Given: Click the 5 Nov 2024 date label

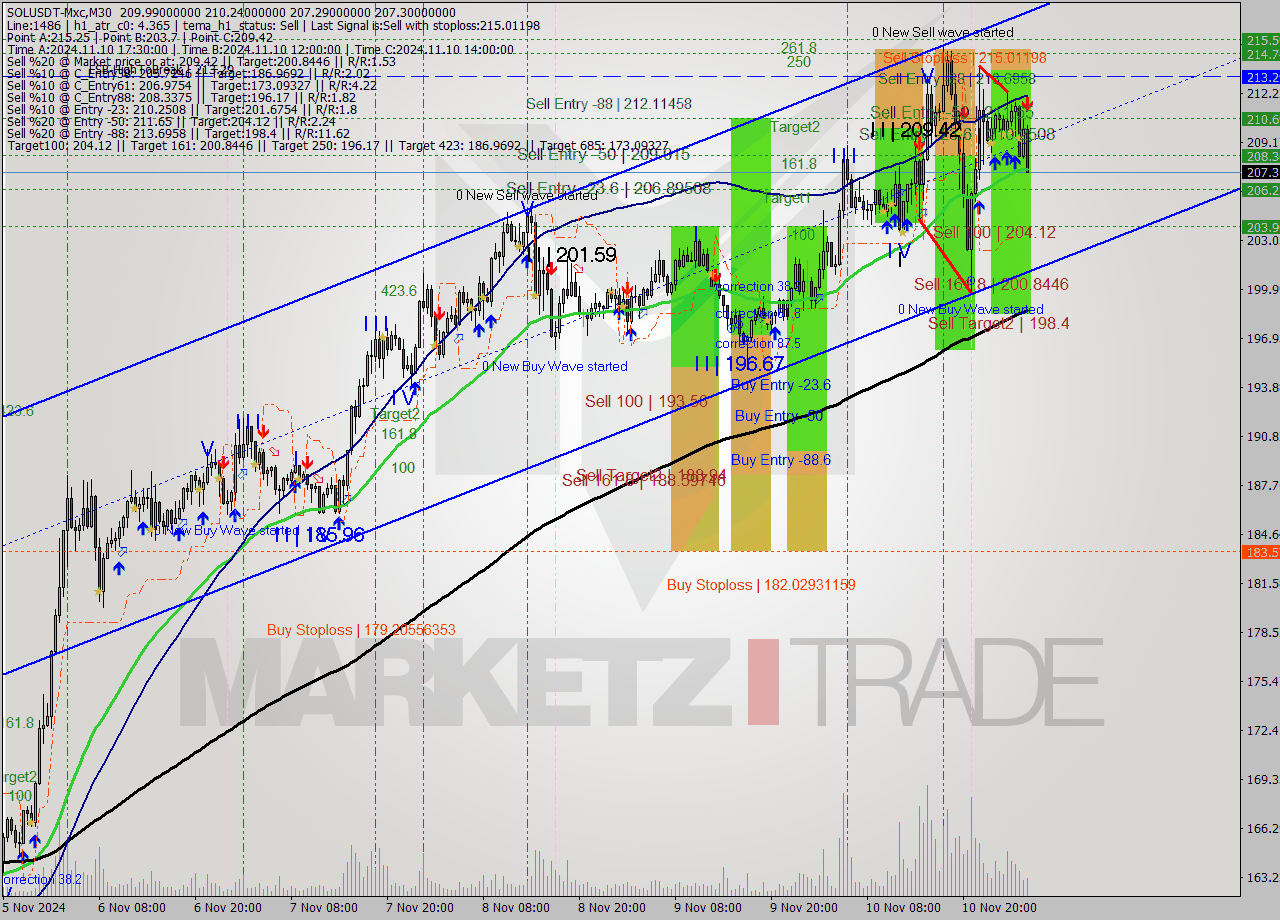Looking at the screenshot, I should 33,908.
